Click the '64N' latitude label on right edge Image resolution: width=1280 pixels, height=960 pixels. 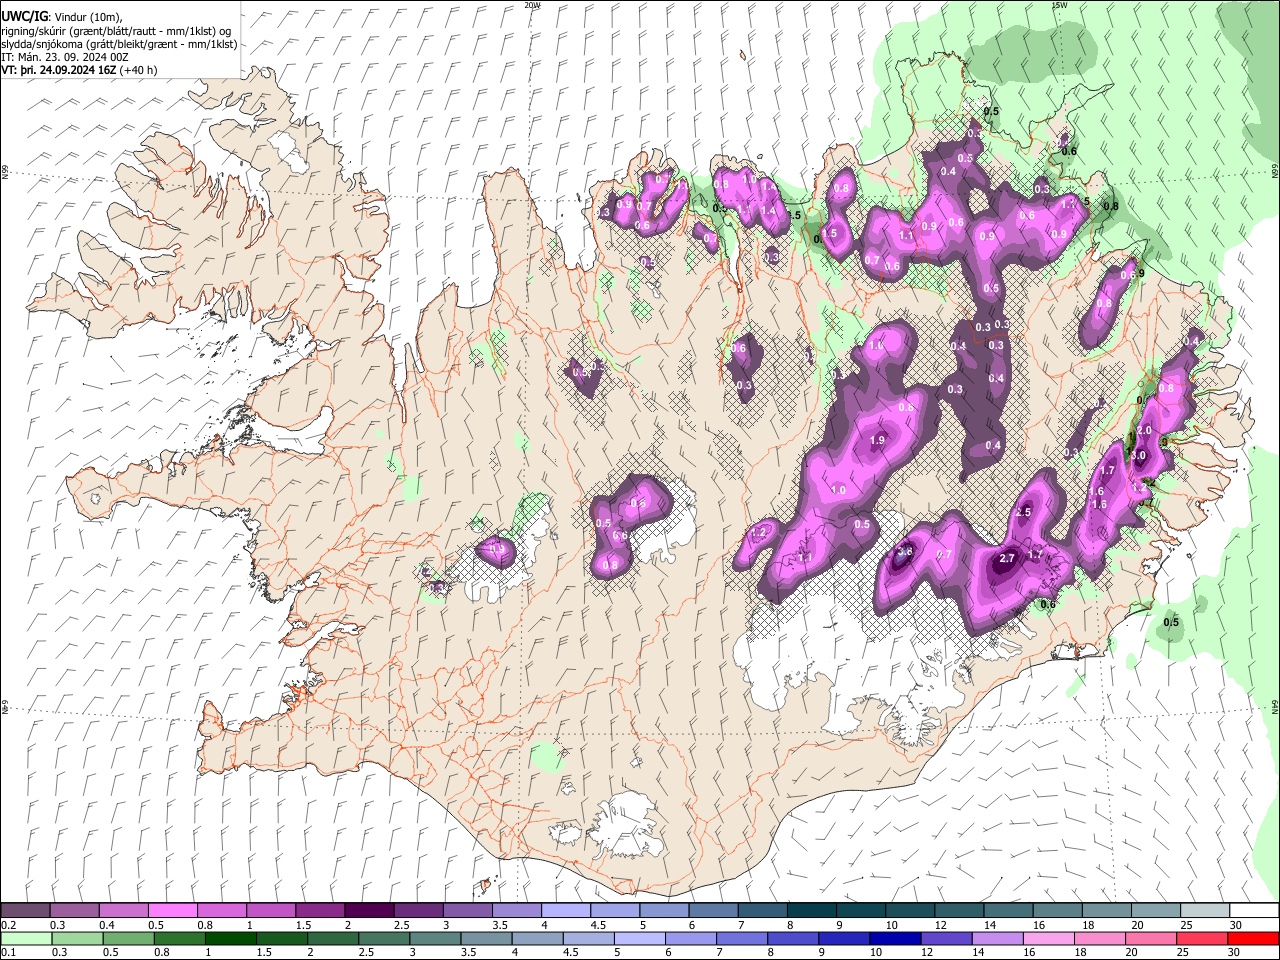[1275, 706]
